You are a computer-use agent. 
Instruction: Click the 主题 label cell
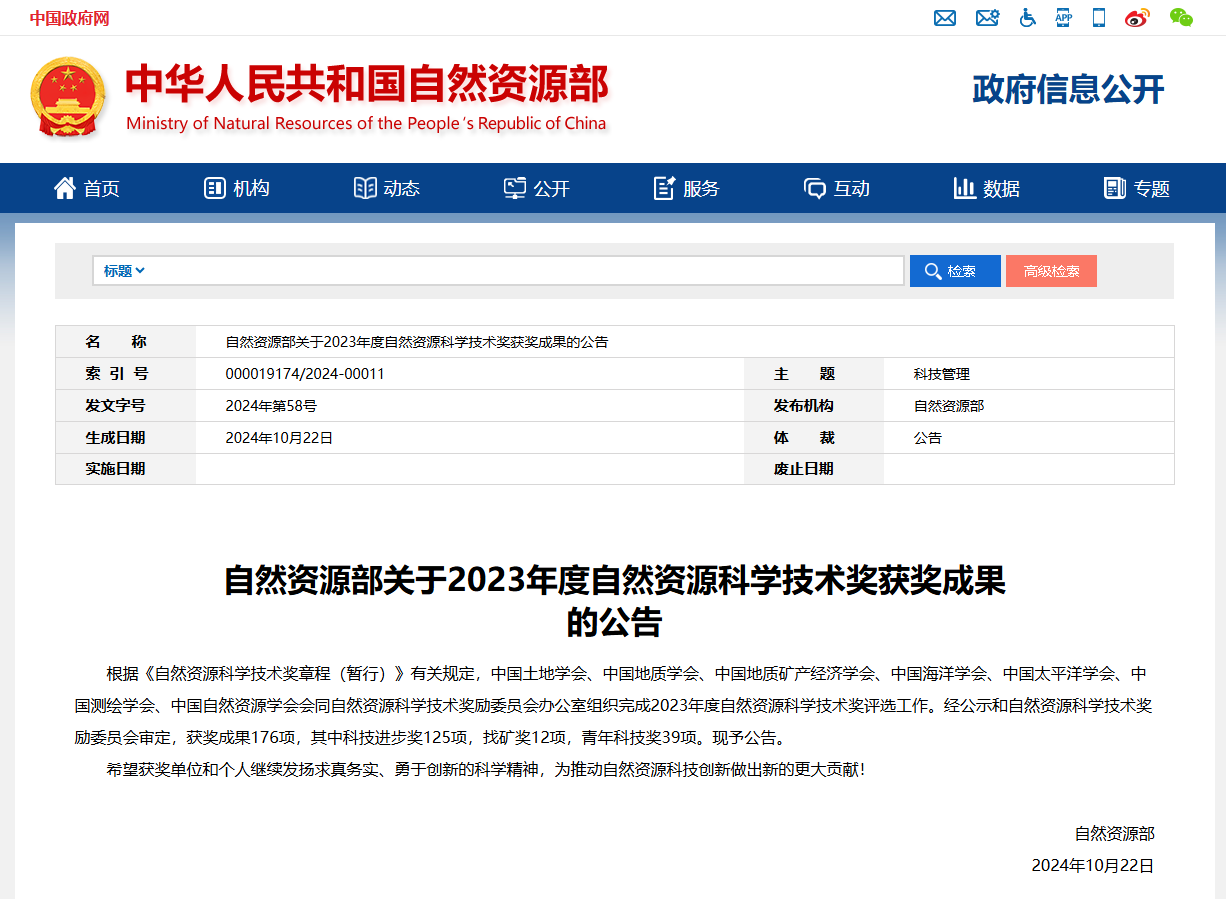tap(814, 374)
